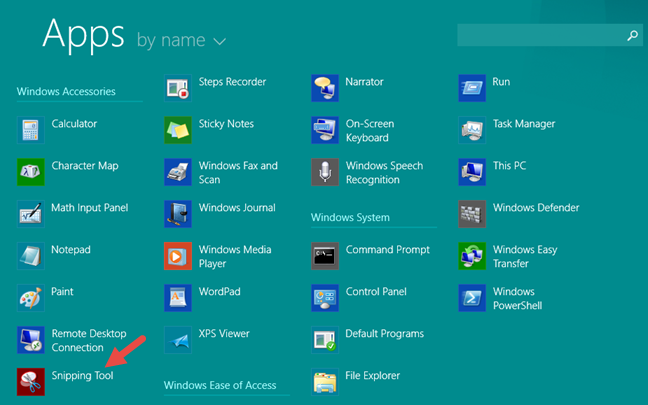Click the magnifying glass search button
The height and width of the screenshot is (405, 648).
[632, 36]
